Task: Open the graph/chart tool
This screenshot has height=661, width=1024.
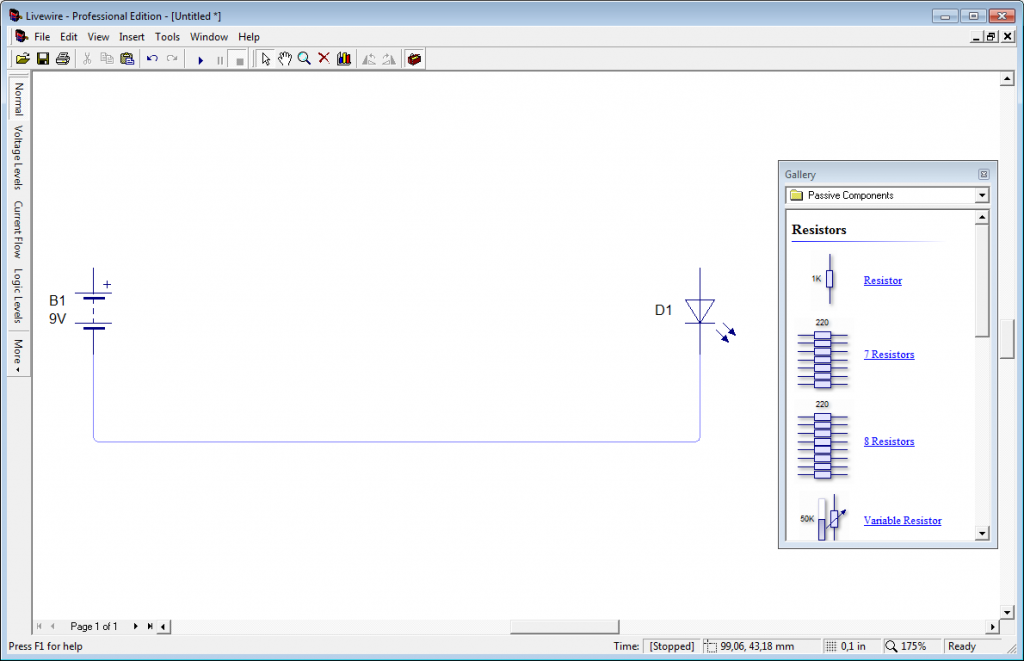Action: point(343,58)
